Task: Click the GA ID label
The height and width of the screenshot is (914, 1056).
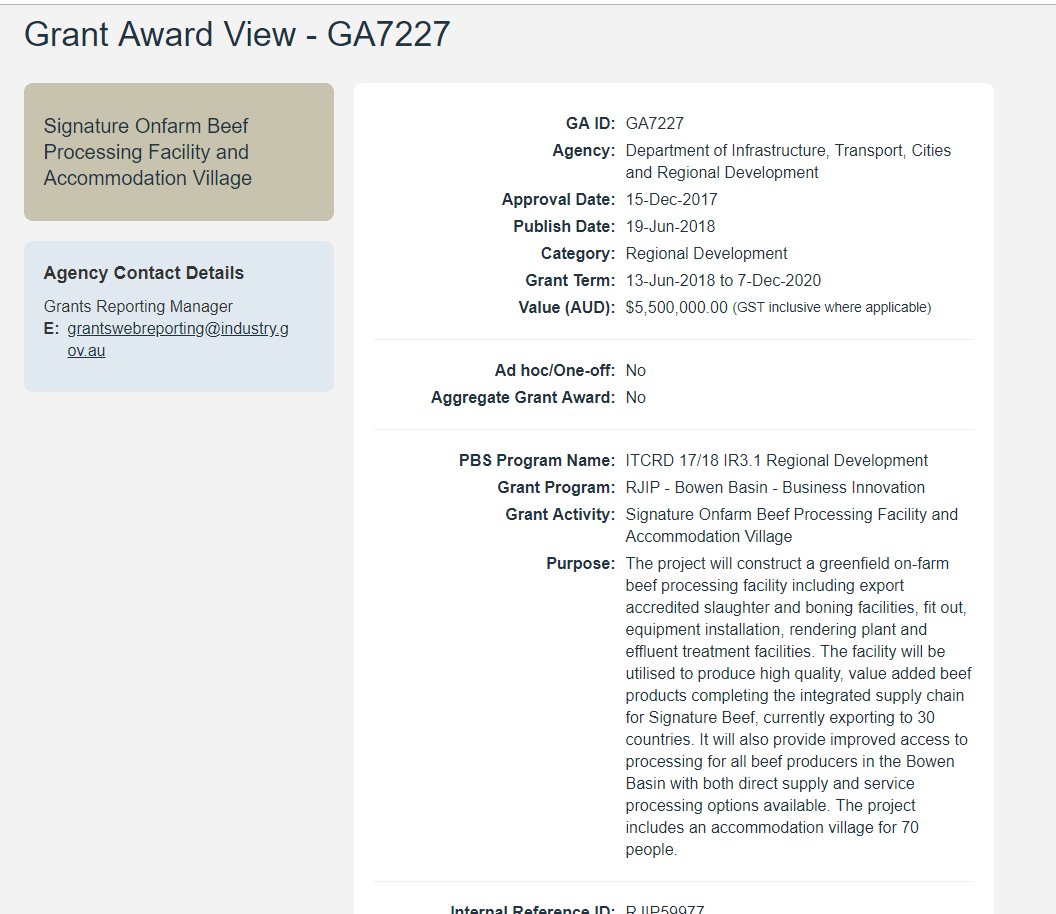Action: coord(590,123)
